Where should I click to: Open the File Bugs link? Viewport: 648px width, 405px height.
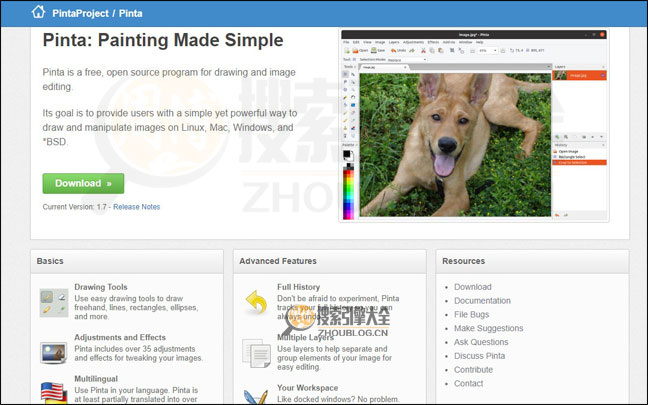click(x=472, y=314)
